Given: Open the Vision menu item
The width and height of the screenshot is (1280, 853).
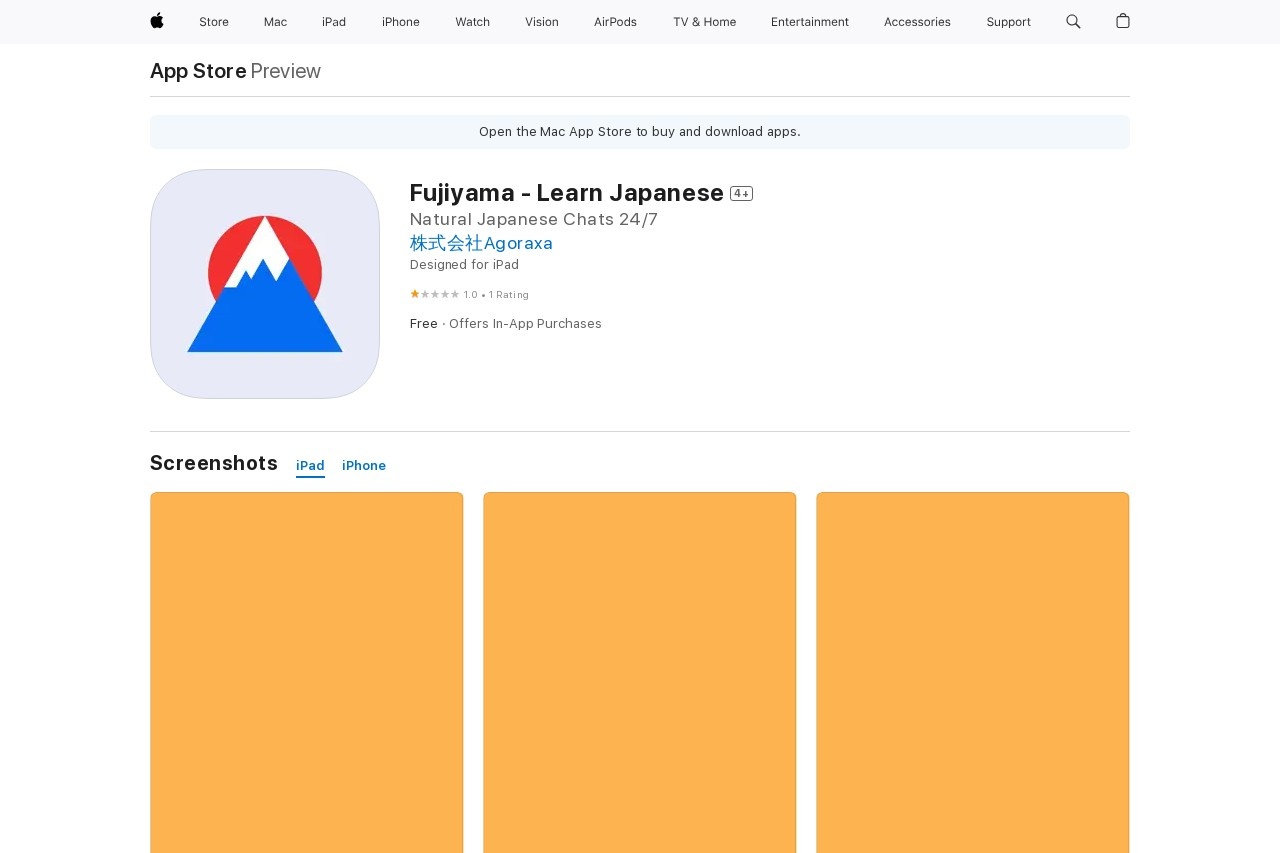Looking at the screenshot, I should tap(542, 22).
